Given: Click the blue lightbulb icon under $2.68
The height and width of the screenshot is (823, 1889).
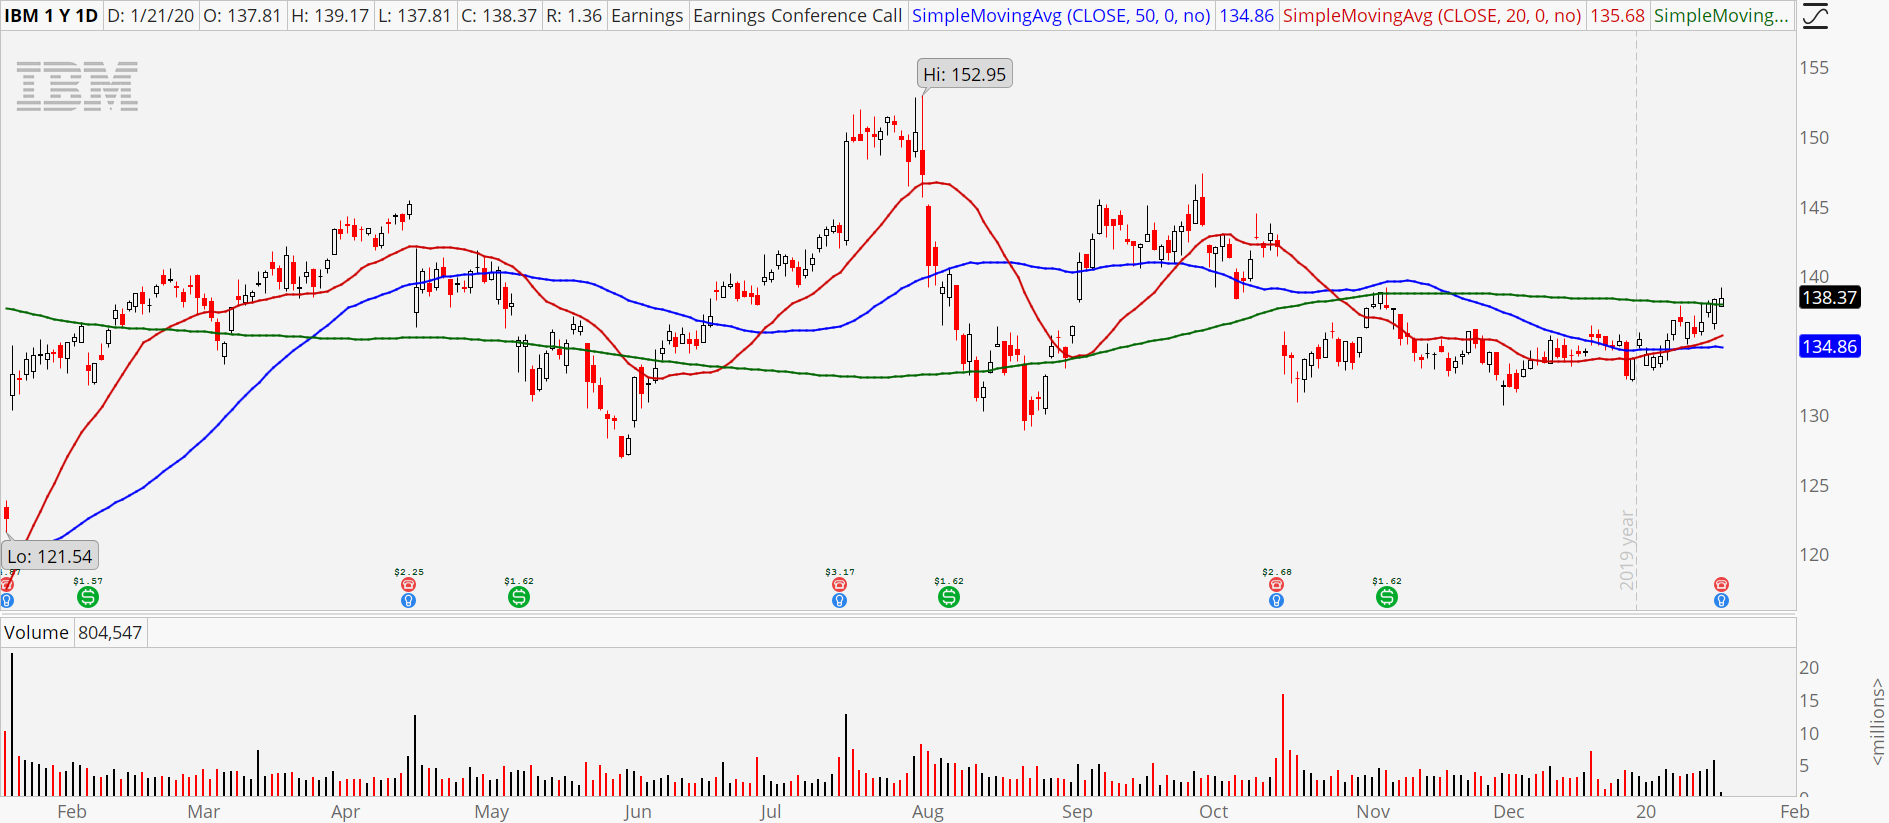Looking at the screenshot, I should point(1276,600).
